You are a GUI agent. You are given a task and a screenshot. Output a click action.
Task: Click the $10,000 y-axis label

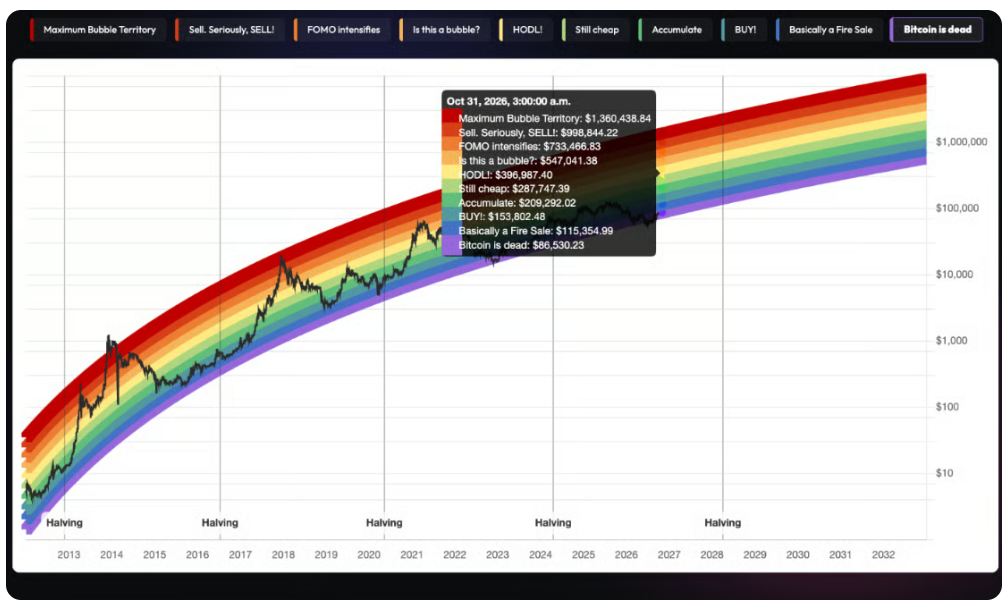coord(954,274)
